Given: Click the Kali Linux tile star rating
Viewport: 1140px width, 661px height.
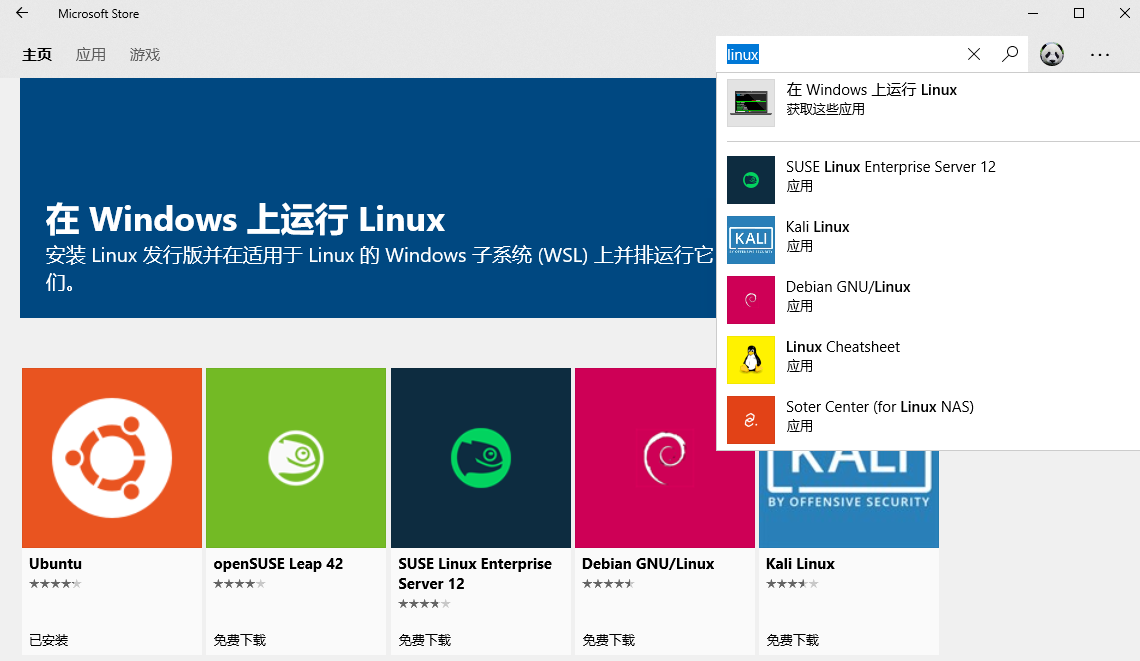Looking at the screenshot, I should coord(792,583).
